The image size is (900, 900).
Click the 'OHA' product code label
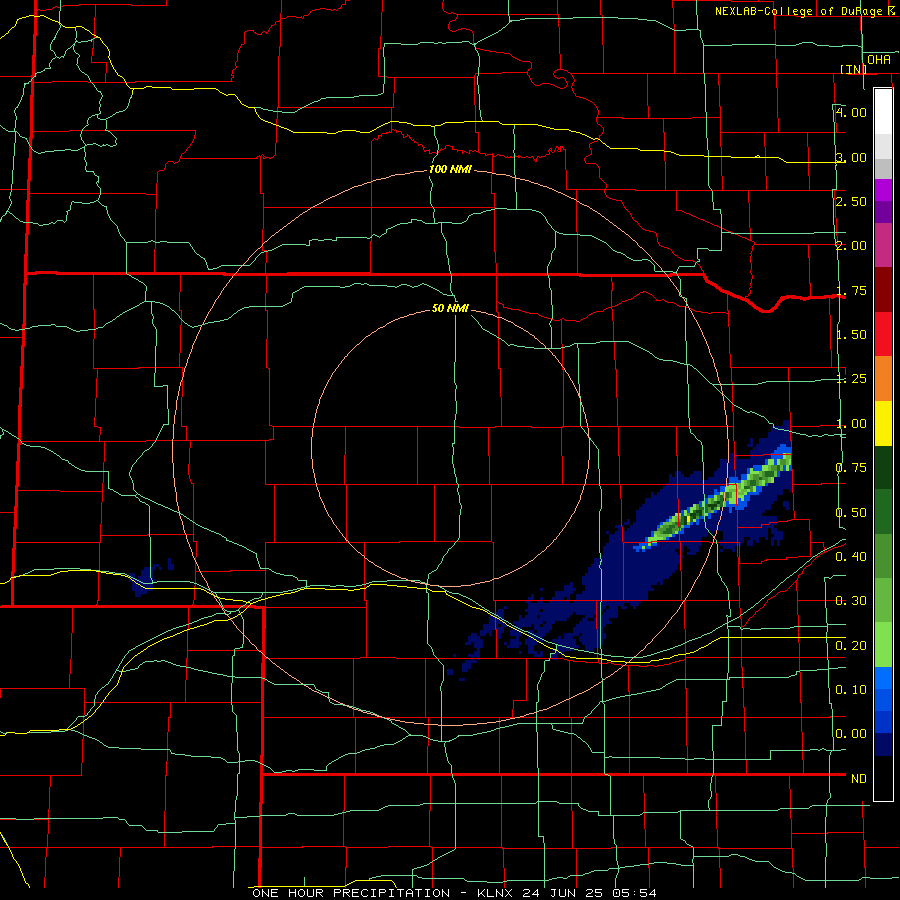[x=879, y=60]
